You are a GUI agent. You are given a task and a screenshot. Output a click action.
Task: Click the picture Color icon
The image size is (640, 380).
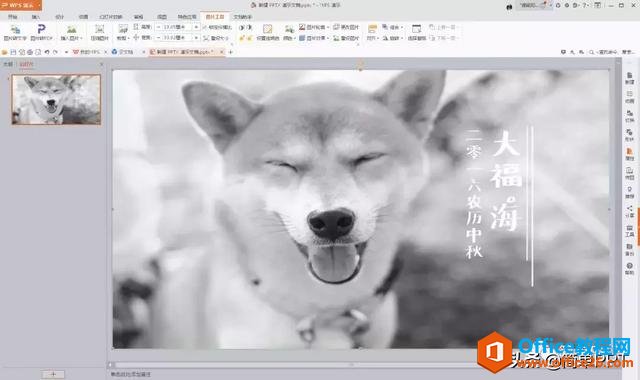pos(289,29)
